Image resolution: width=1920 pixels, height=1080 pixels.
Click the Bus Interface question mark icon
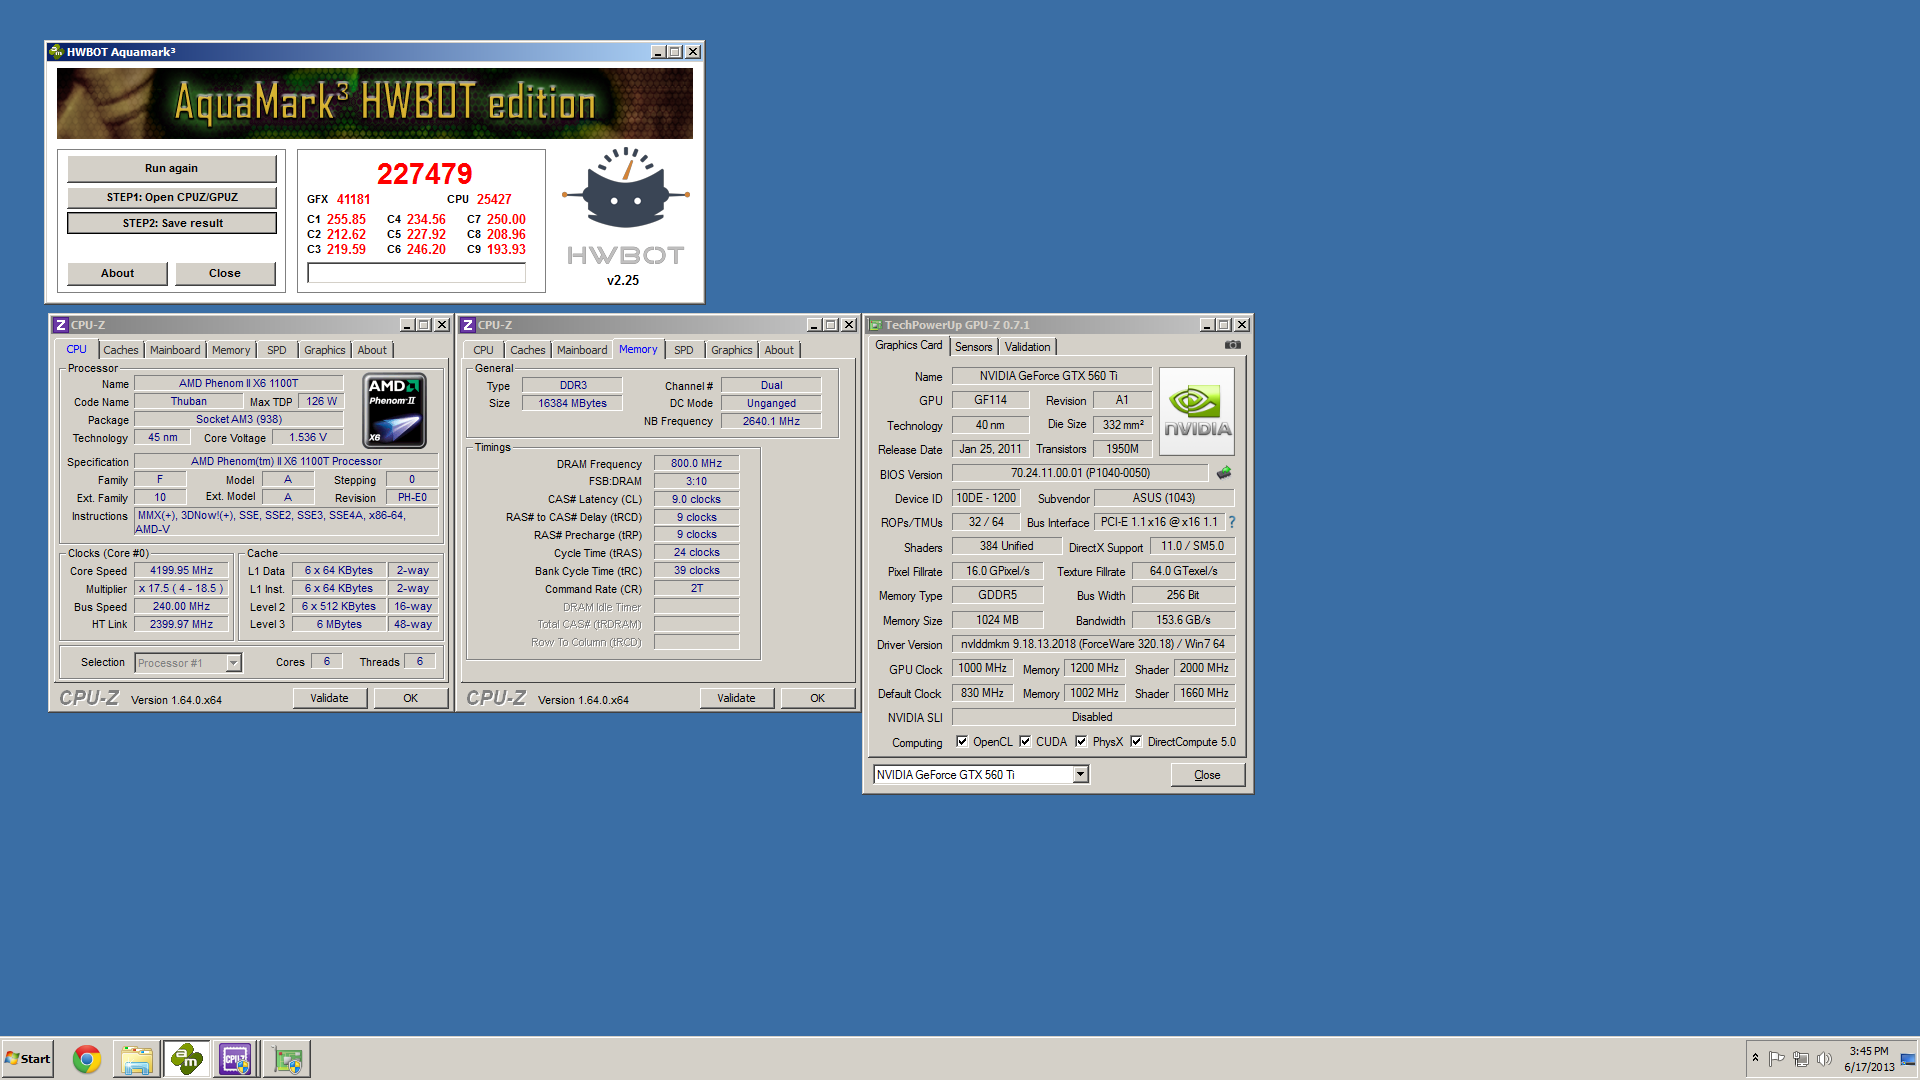click(1232, 522)
